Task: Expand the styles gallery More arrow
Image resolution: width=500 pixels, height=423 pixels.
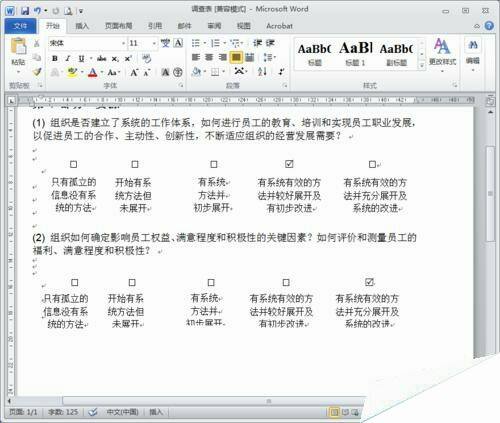Action: tap(422, 66)
